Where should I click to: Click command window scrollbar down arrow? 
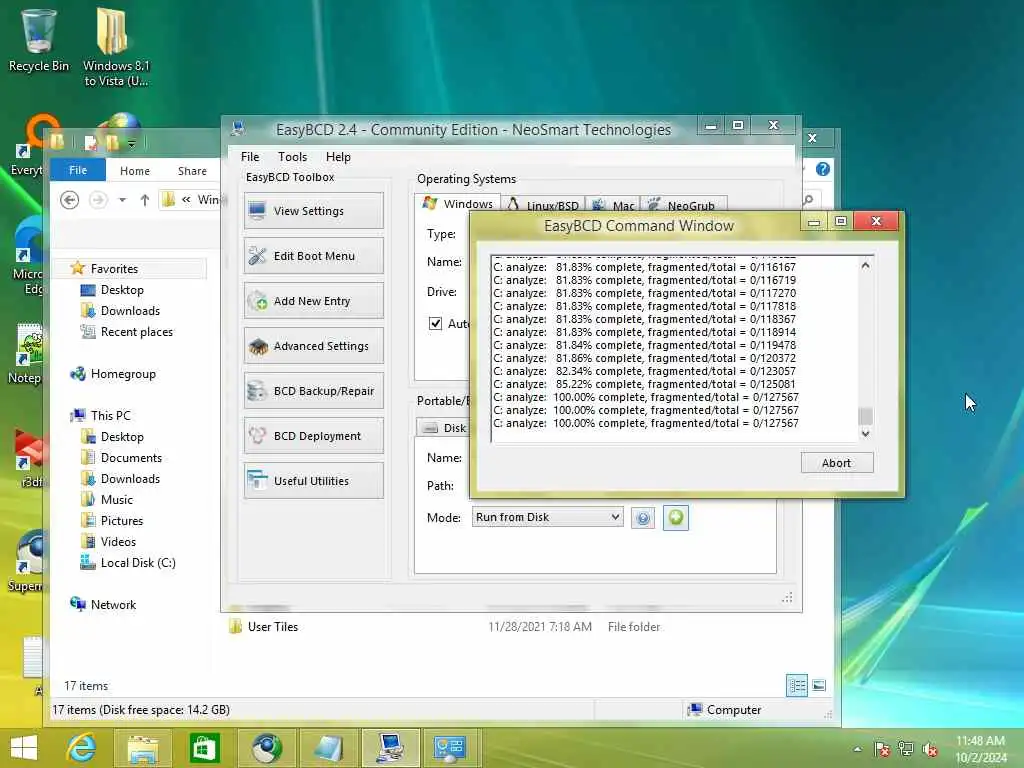coord(865,434)
